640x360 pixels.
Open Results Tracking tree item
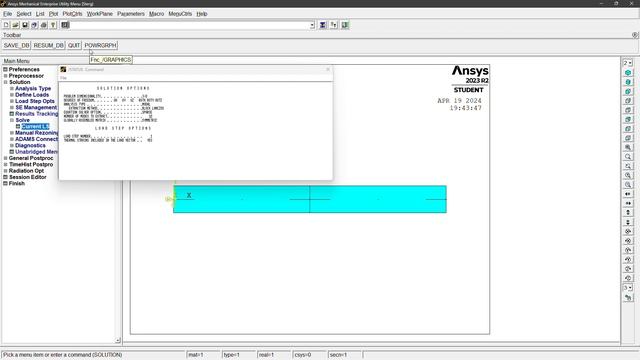point(36,114)
